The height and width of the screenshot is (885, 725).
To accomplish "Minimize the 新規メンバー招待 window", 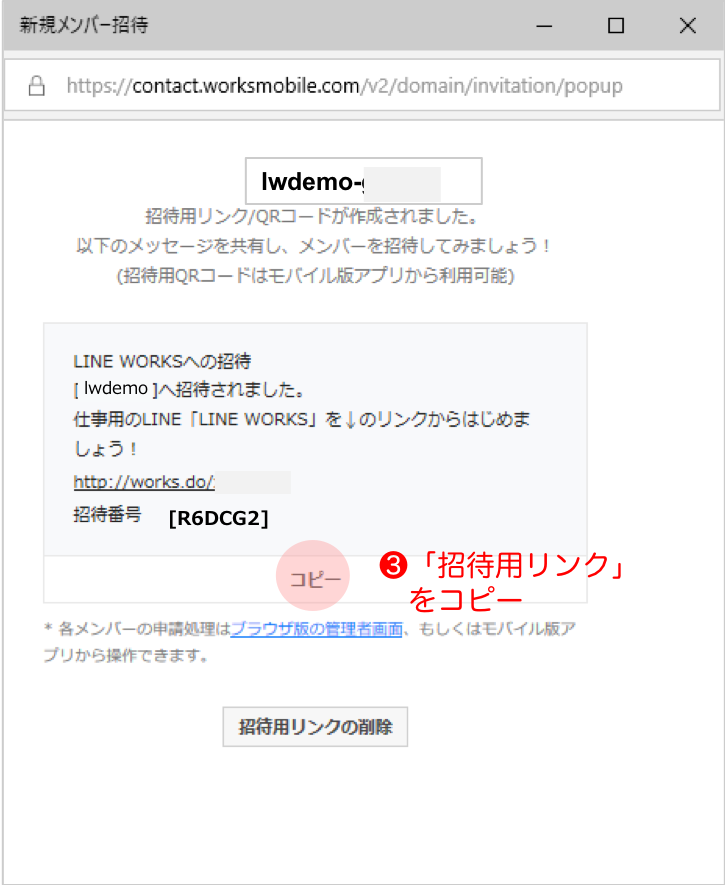I will (x=545, y=26).
